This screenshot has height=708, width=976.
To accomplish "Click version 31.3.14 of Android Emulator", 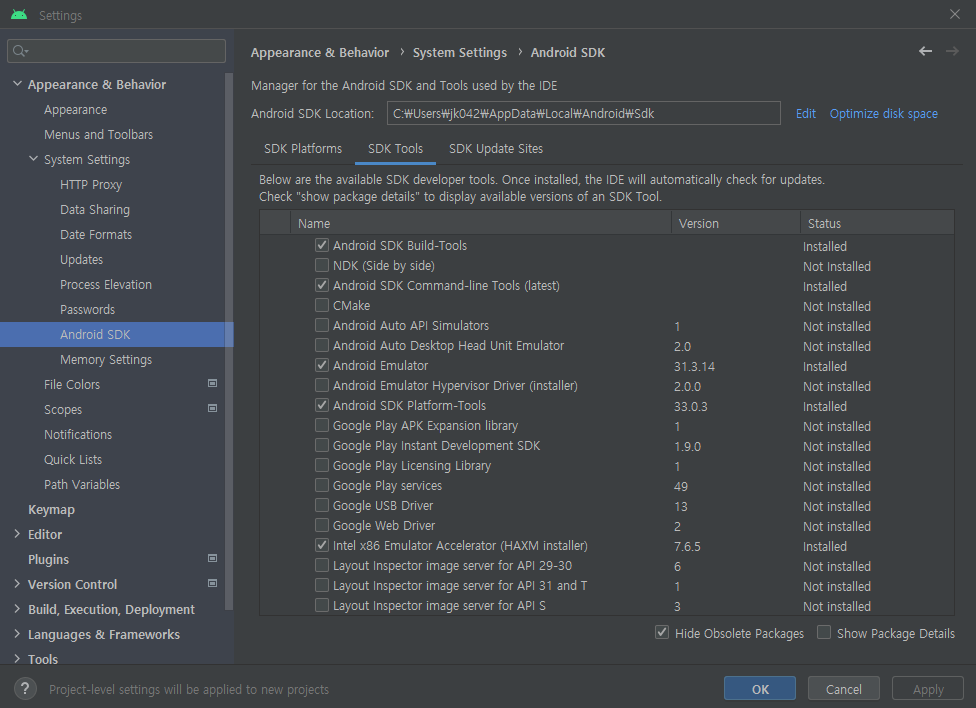I will pyautogui.click(x=694, y=366).
